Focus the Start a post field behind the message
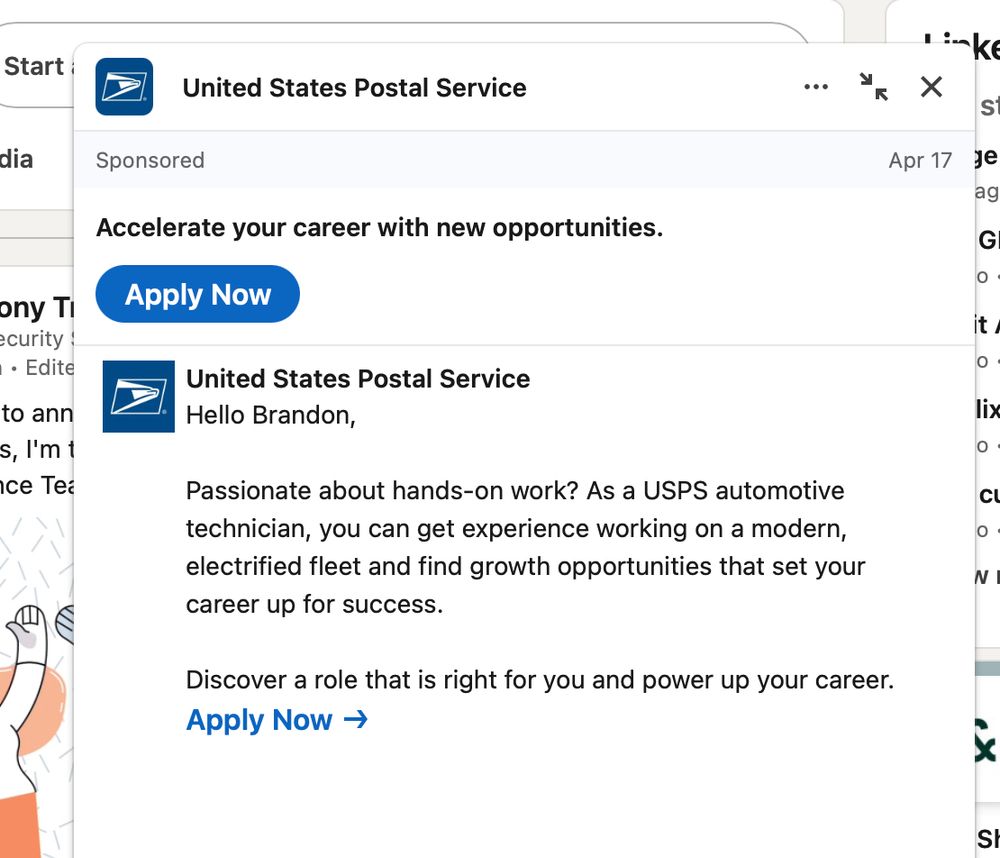The image size is (1000, 858). (x=36, y=67)
